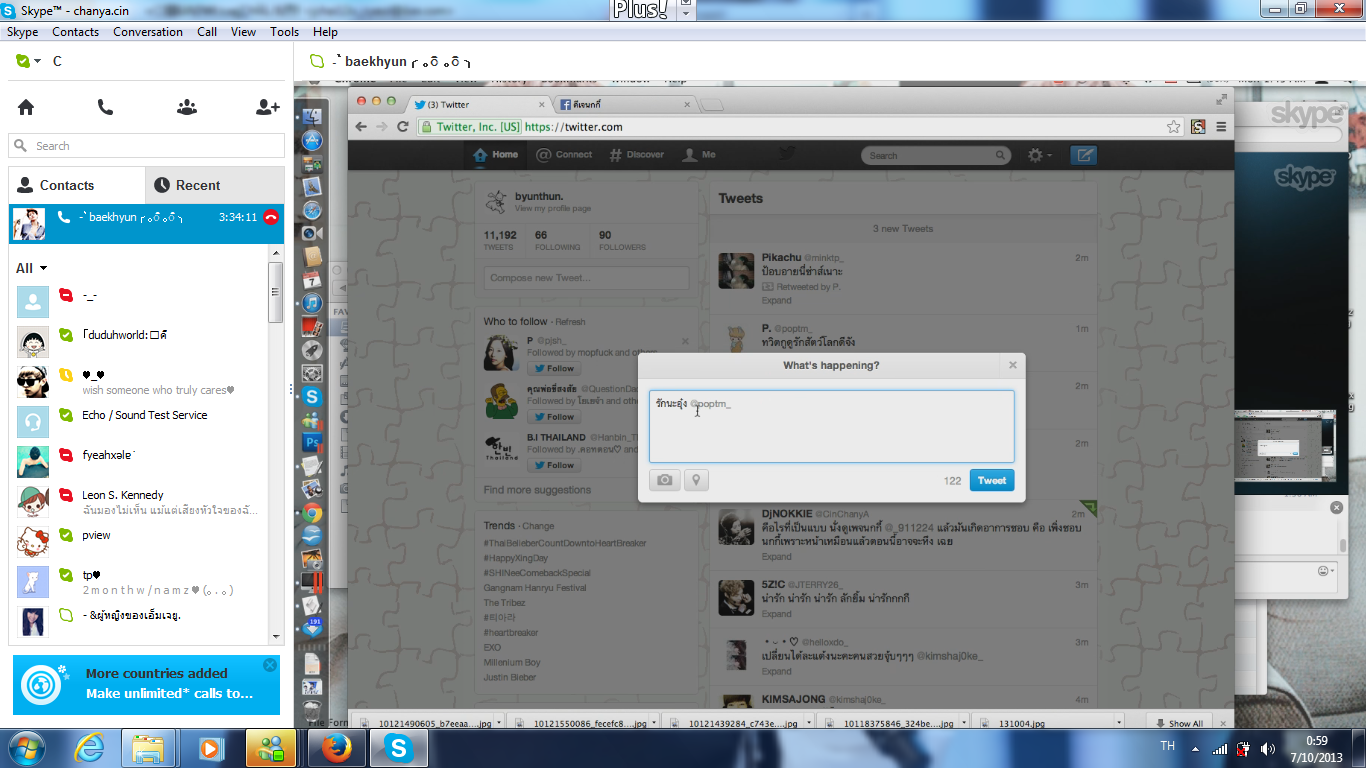This screenshot has width=1366, height=768.
Task: Click the Create a group icon
Action: pos(187,107)
